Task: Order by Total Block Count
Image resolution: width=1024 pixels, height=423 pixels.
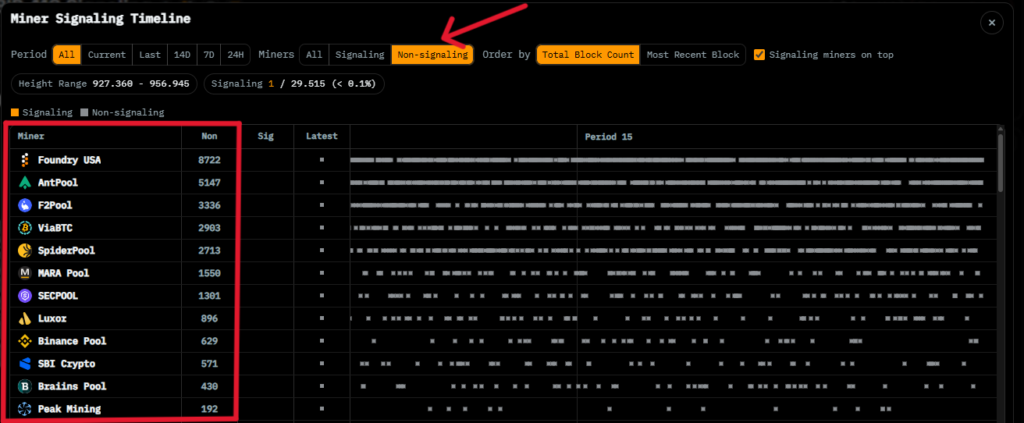Action: 588,55
